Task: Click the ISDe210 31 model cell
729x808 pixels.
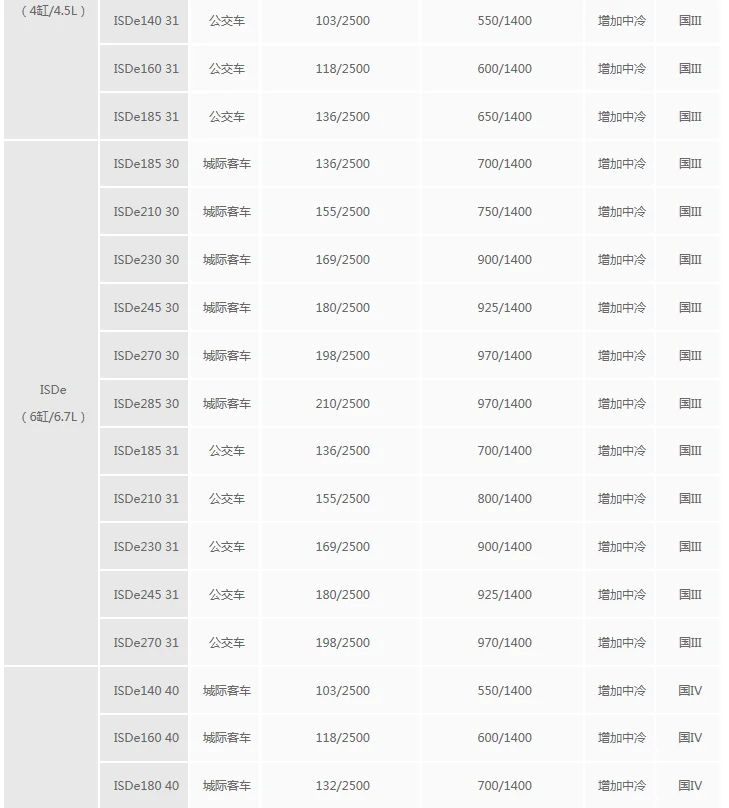Action: pos(146,499)
